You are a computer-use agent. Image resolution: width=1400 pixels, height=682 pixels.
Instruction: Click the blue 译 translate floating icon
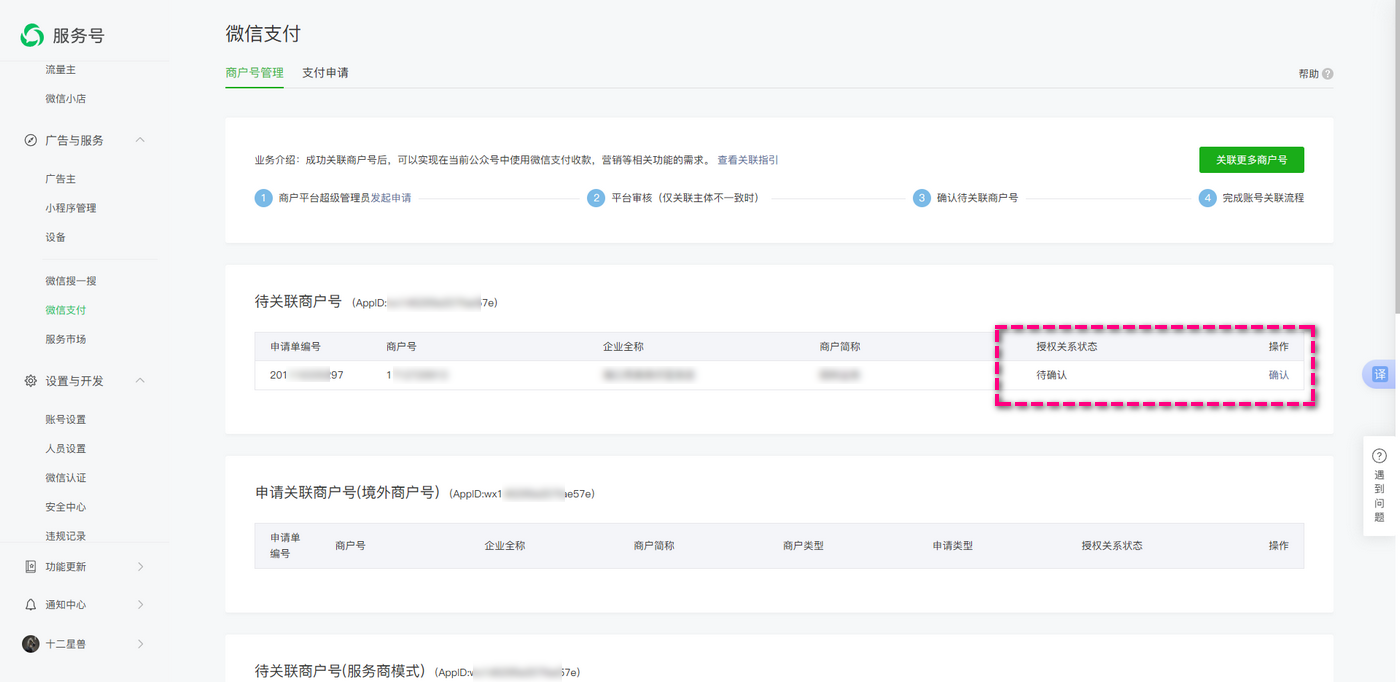(x=1381, y=374)
